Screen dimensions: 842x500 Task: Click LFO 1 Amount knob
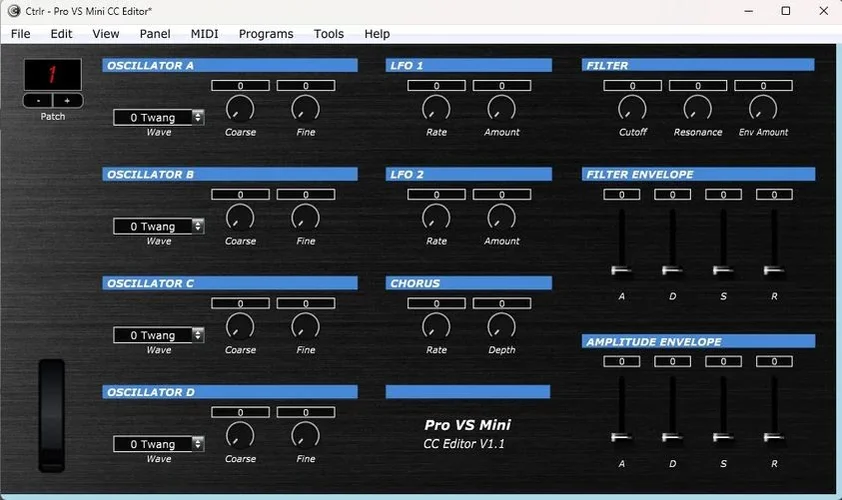[x=502, y=109]
